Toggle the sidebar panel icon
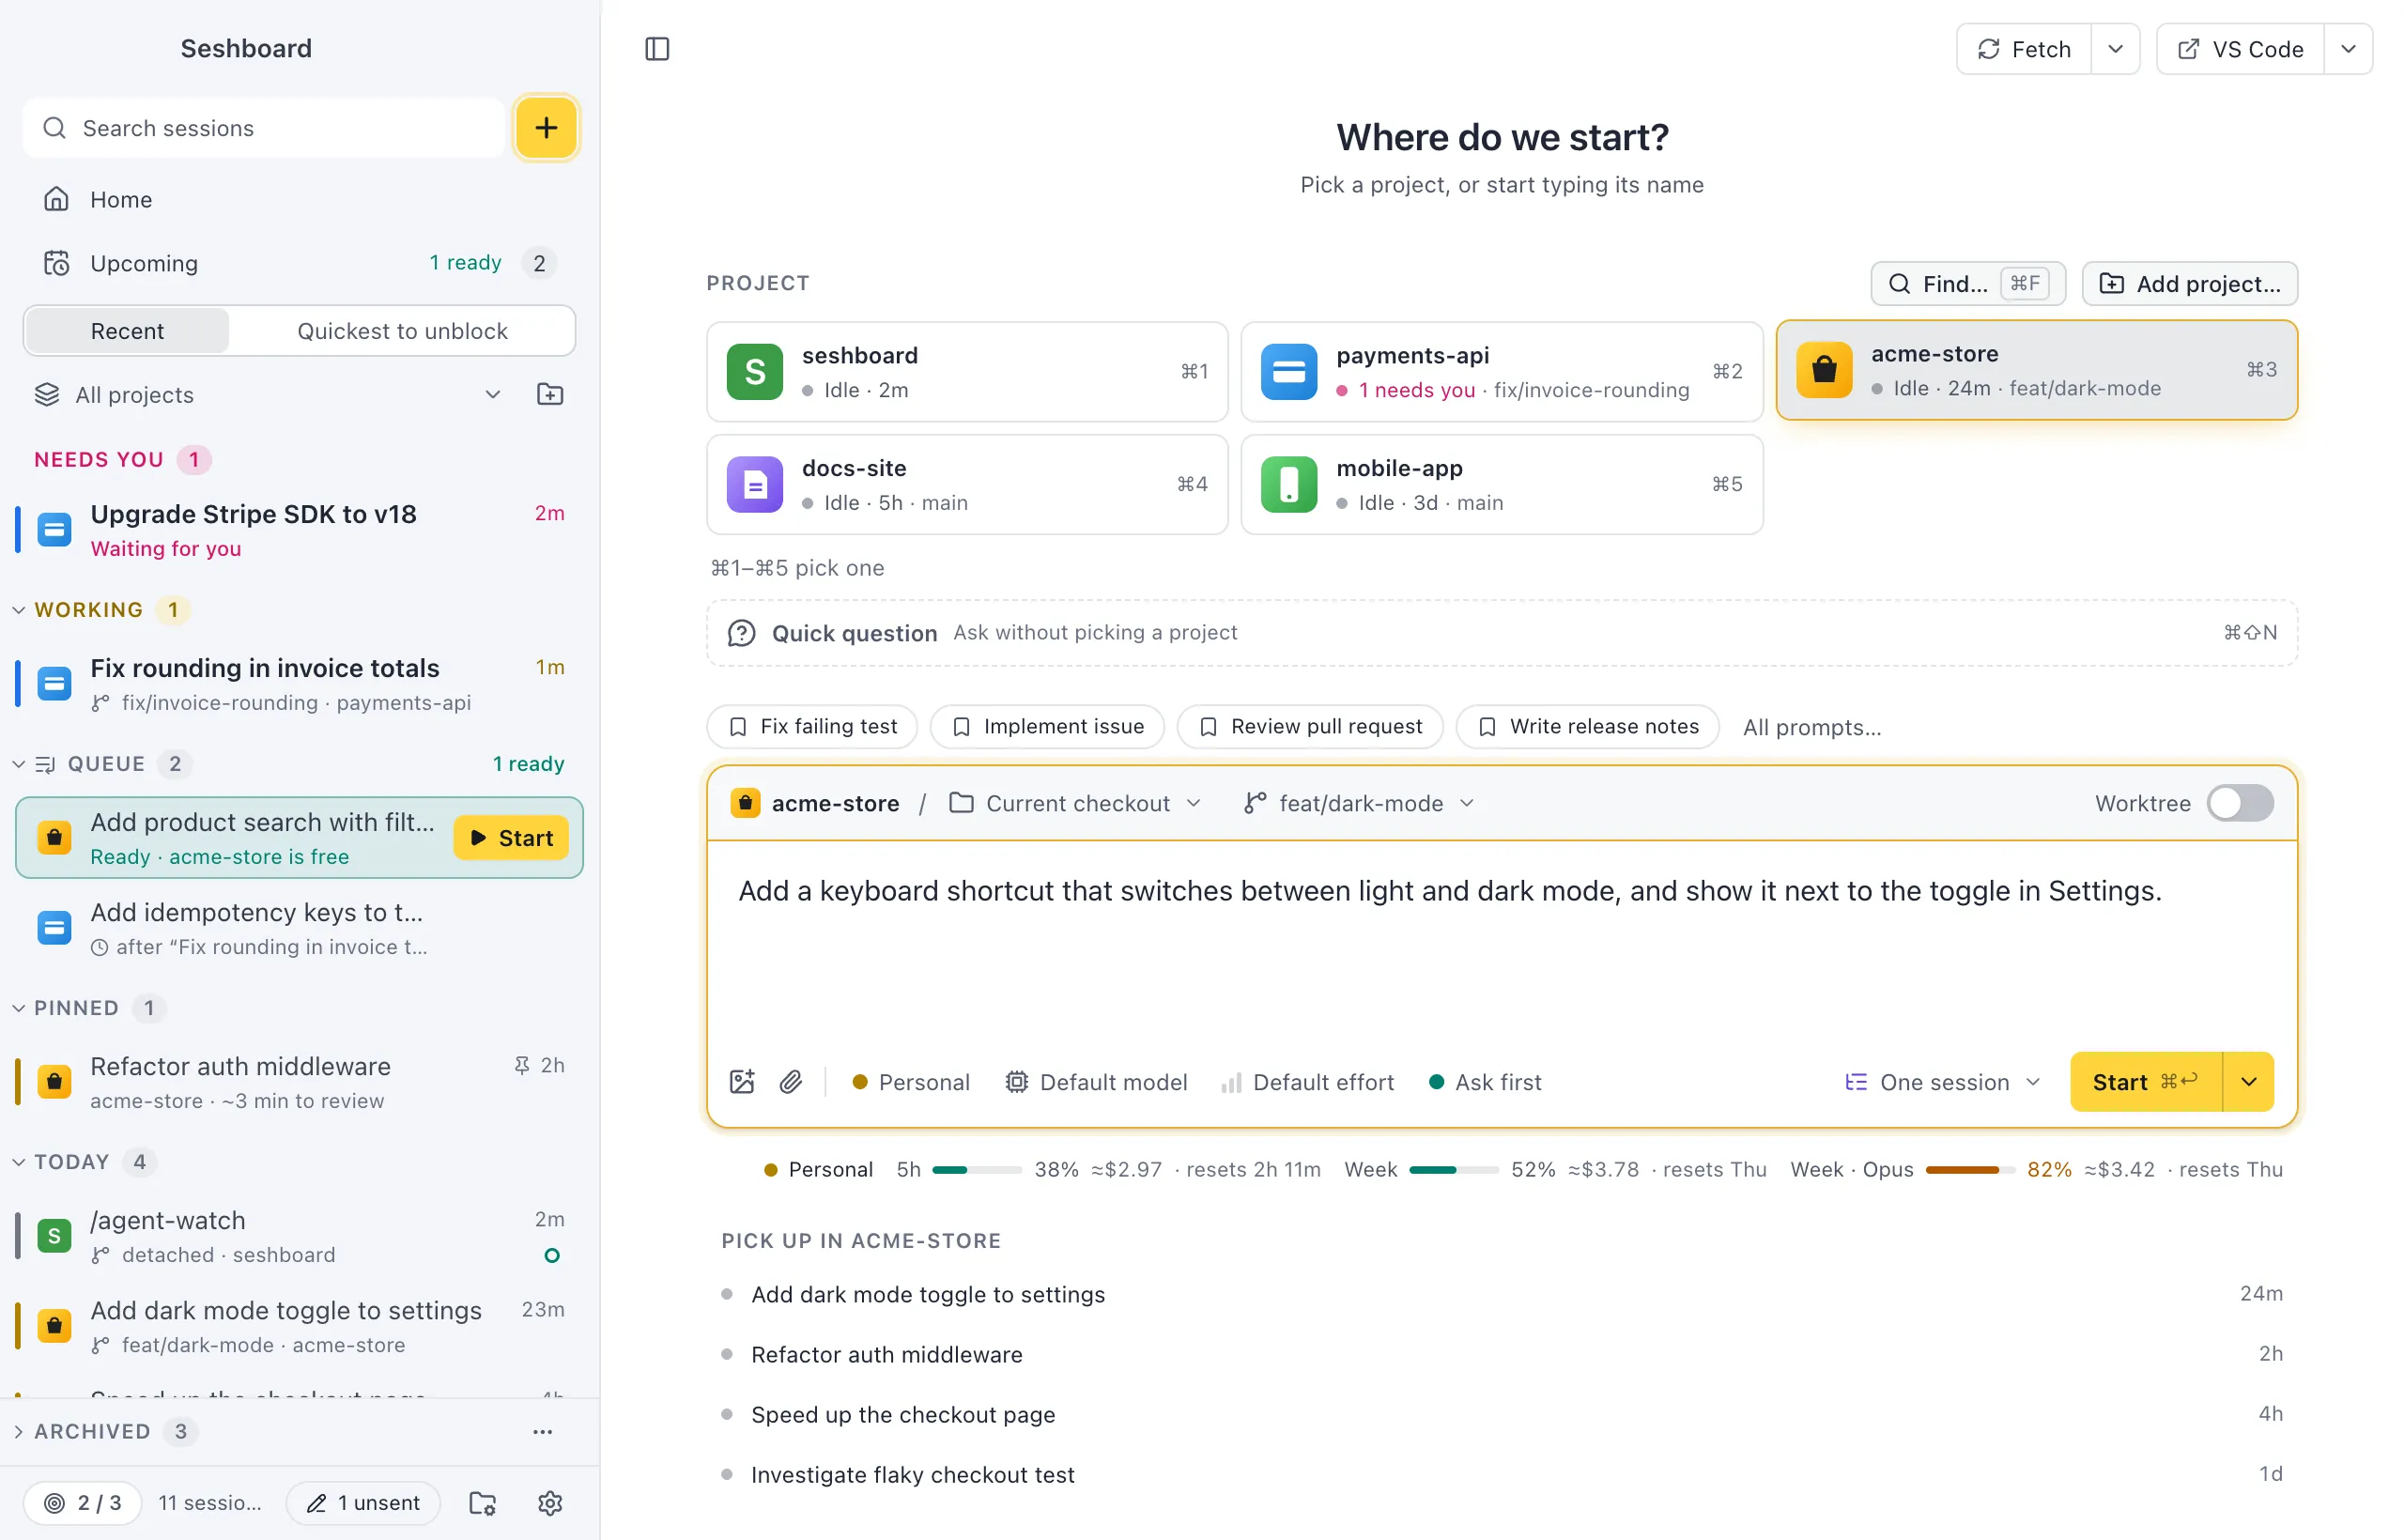Screen dimensions: 2404x1540 tap(657, 49)
